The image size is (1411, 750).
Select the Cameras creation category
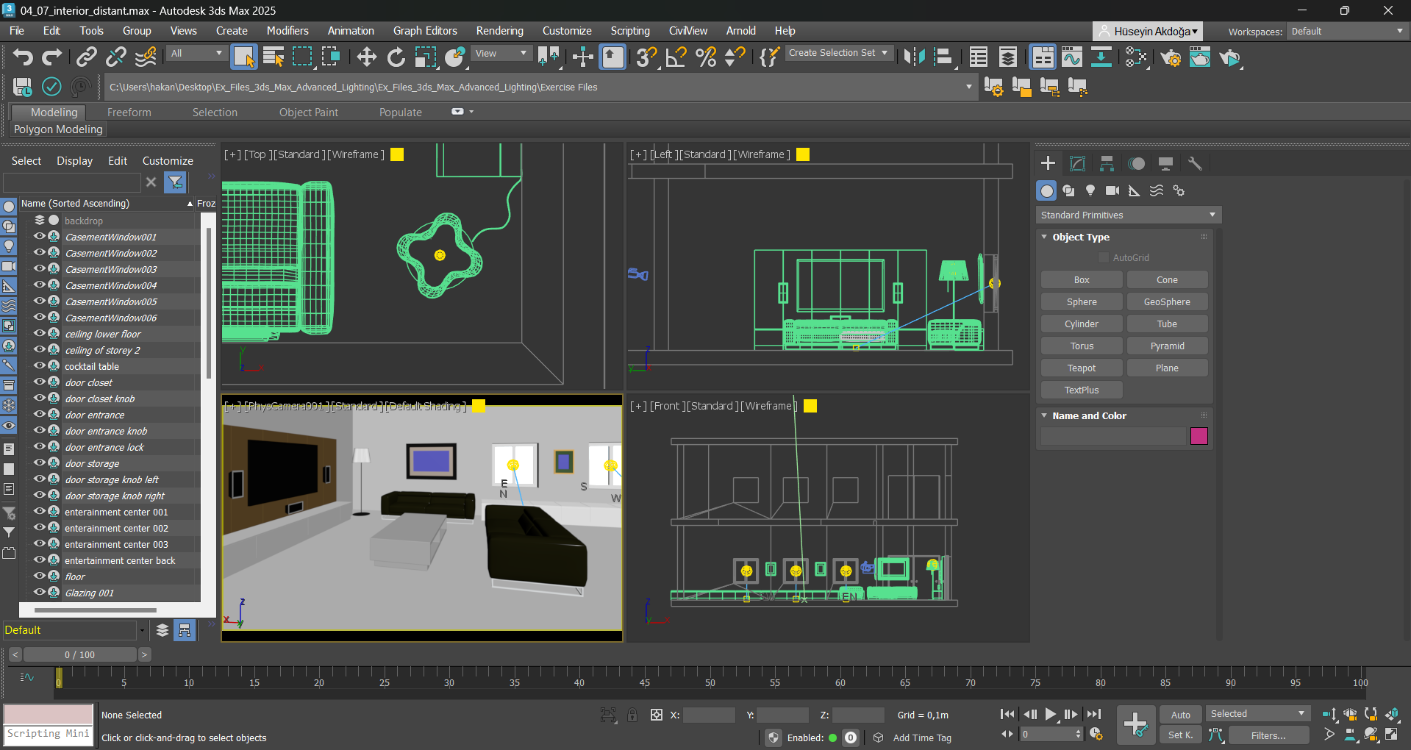(1113, 190)
